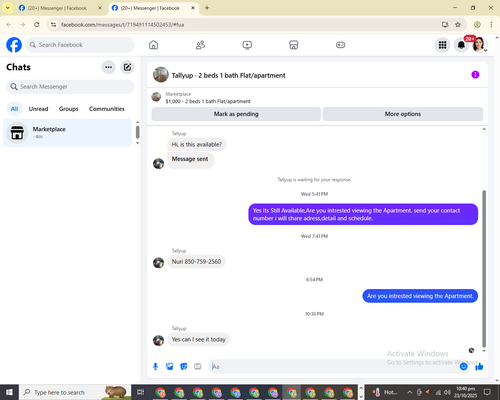Open the account profile picture menu
The image size is (500, 400).
(x=479, y=45)
